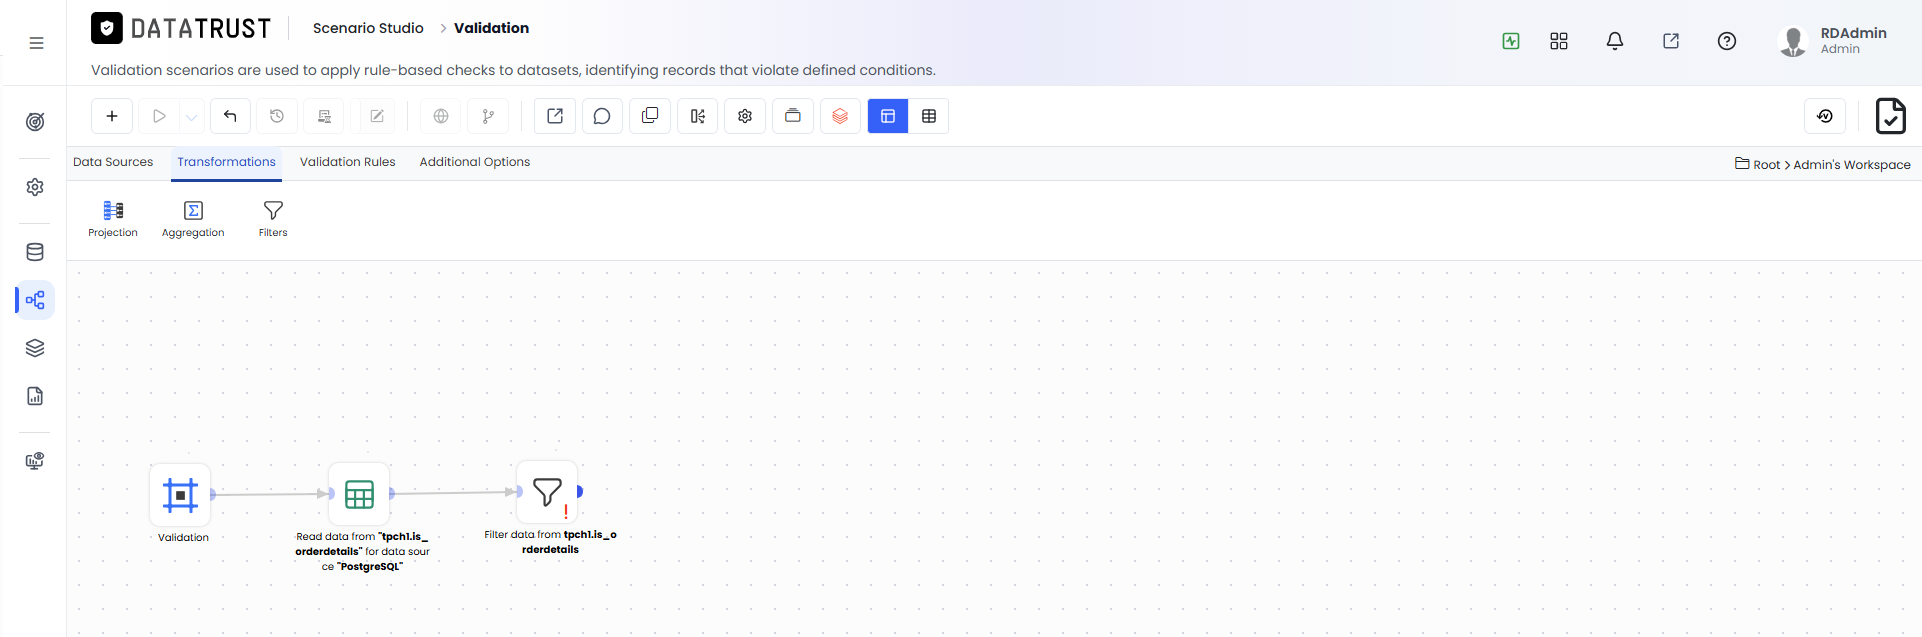Click the undo back arrow button
The image size is (1922, 637).
(x=230, y=116)
